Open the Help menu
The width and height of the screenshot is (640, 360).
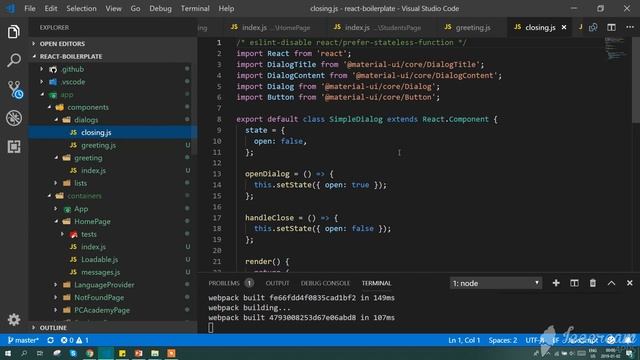(x=226, y=9)
